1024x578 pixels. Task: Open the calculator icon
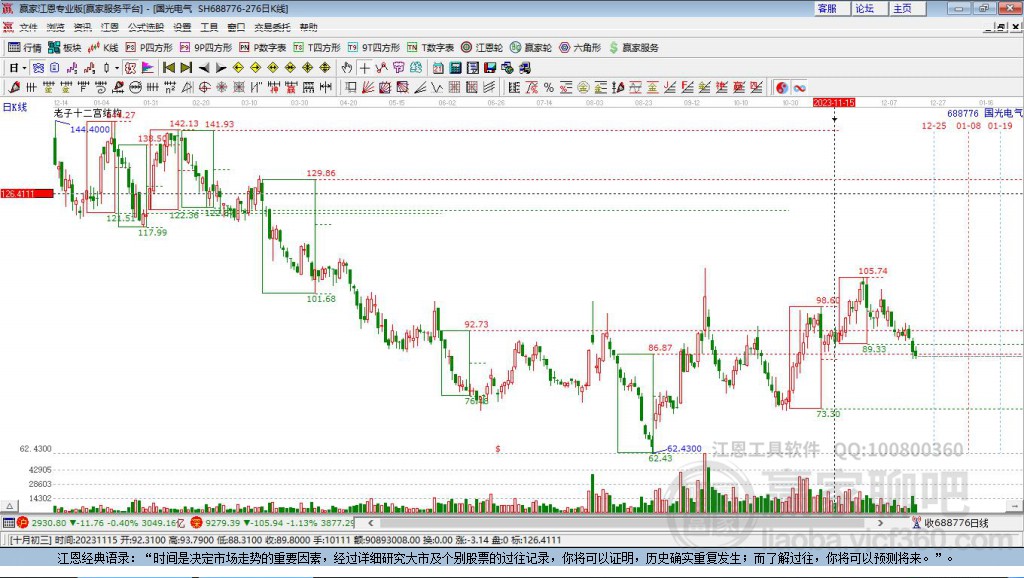(456, 68)
